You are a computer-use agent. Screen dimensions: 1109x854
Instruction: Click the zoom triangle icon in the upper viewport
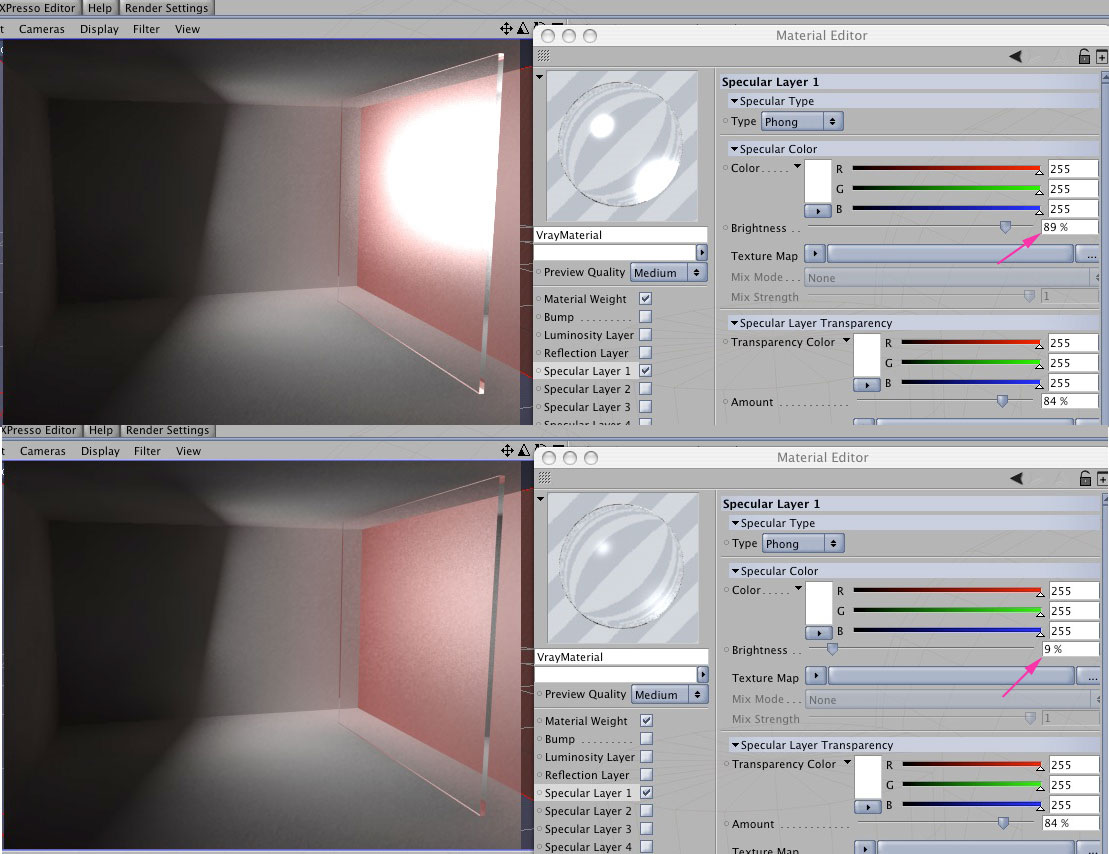(523, 28)
